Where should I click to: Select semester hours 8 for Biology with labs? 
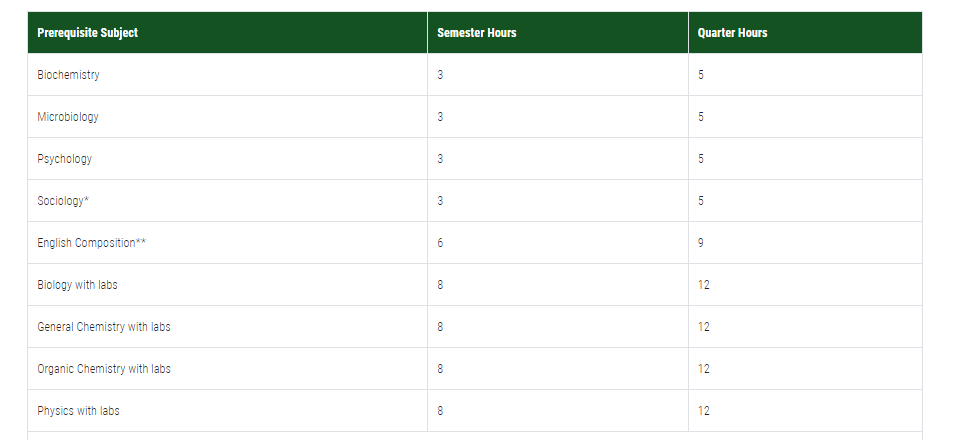coord(440,285)
